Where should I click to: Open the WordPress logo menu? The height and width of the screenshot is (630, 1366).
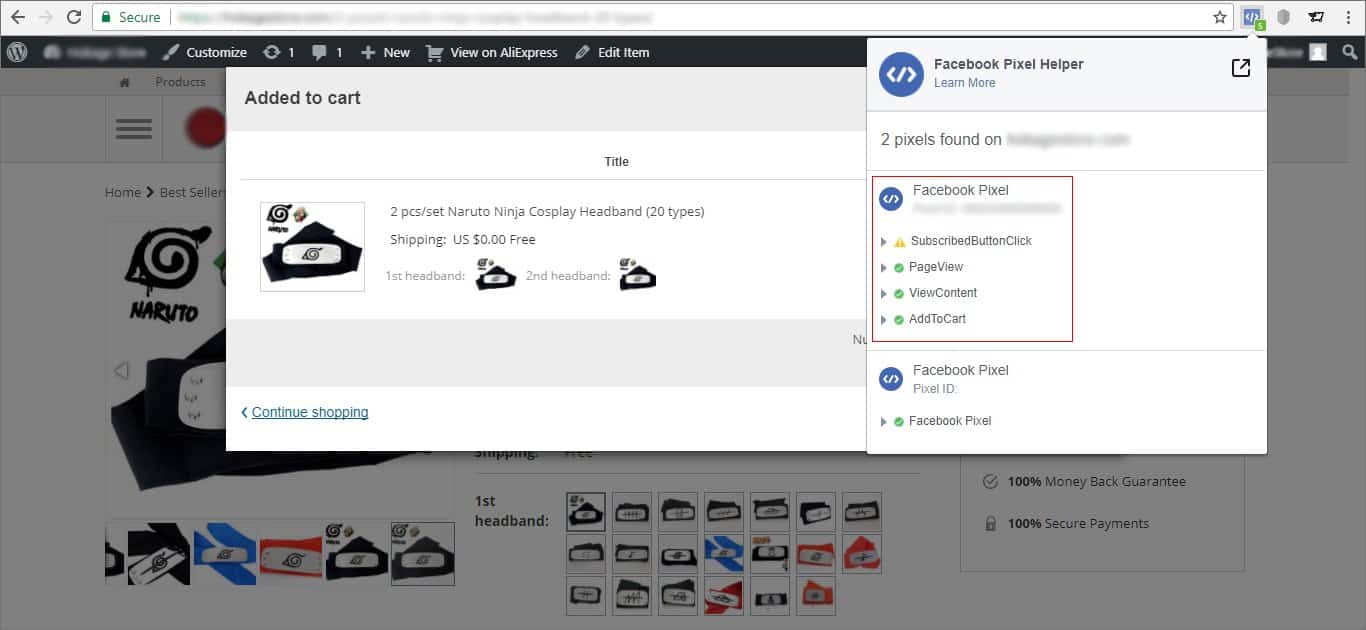pos(17,52)
